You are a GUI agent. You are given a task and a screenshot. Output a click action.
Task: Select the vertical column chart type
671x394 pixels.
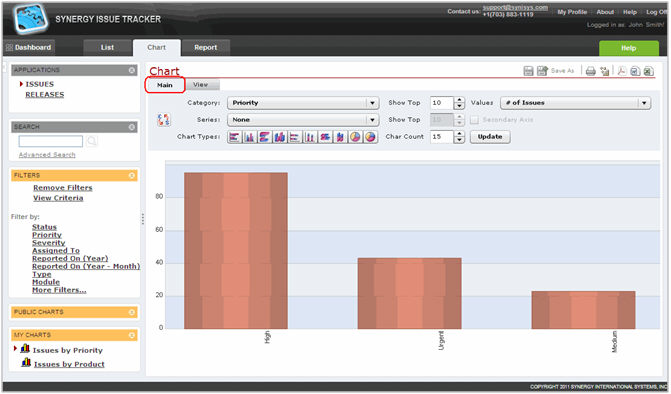tap(249, 137)
